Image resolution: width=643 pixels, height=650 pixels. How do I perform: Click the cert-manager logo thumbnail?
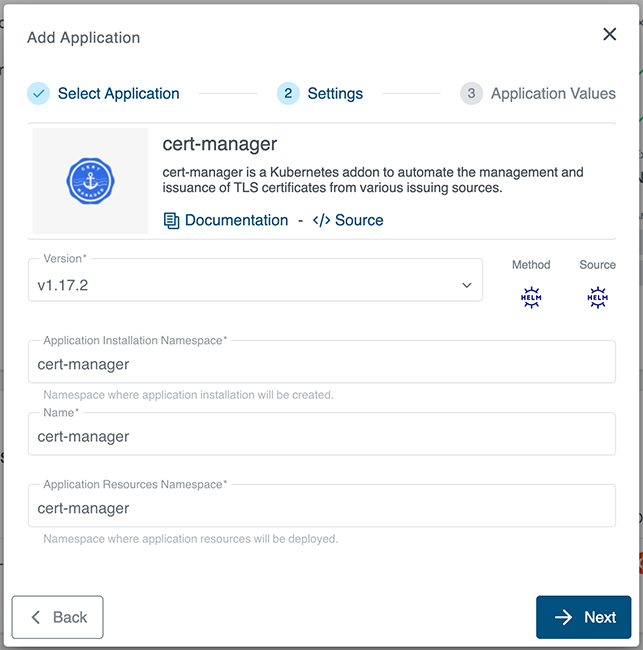(x=91, y=181)
